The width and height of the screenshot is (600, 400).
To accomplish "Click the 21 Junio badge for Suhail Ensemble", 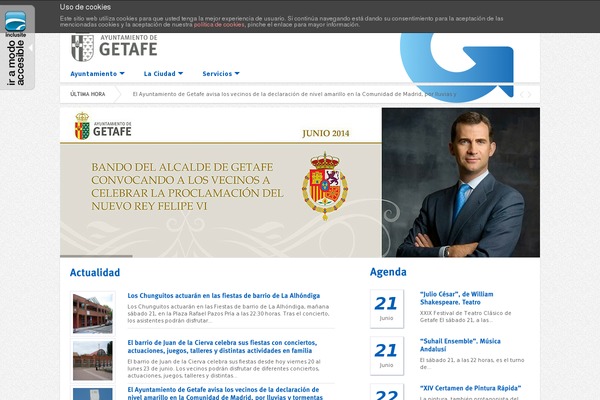I will coord(386,356).
